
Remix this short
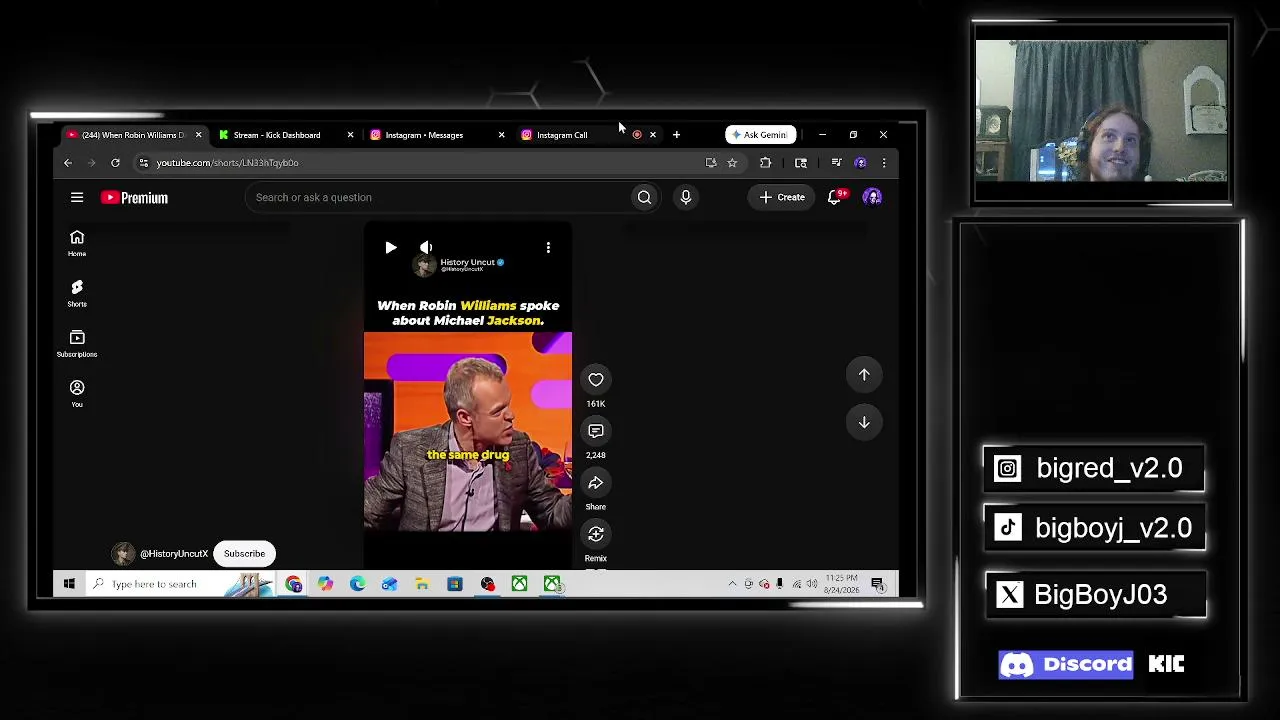point(596,534)
